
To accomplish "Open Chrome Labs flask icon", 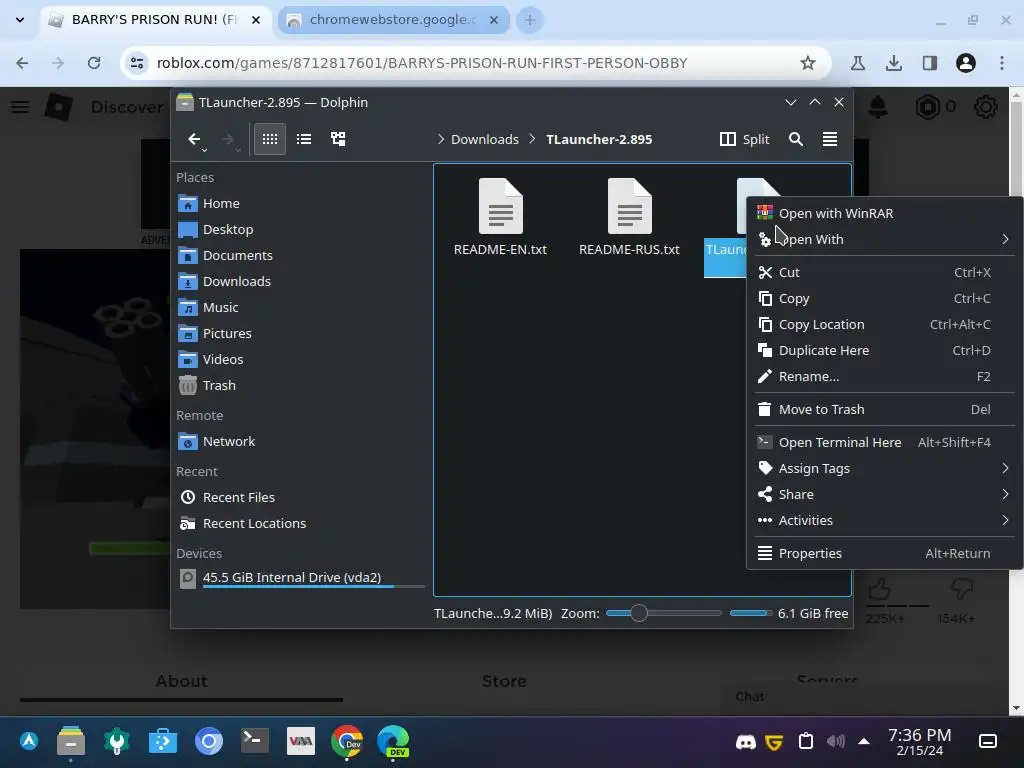I will (857, 63).
